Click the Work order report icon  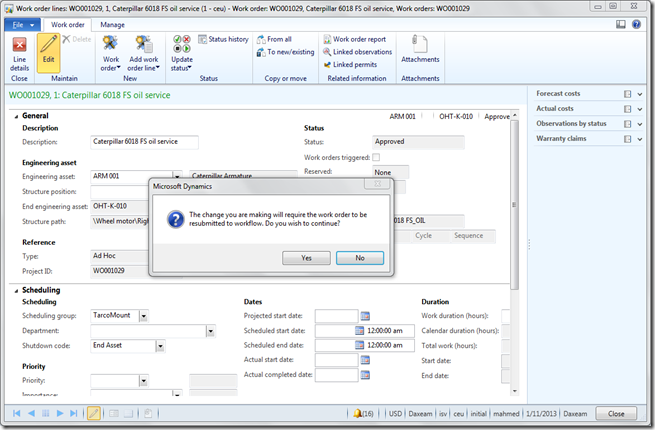pos(327,39)
